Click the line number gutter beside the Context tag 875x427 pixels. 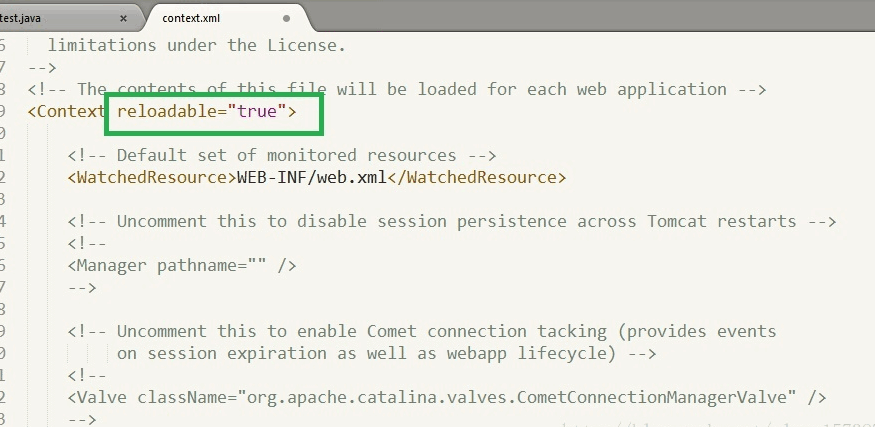(x=3, y=111)
